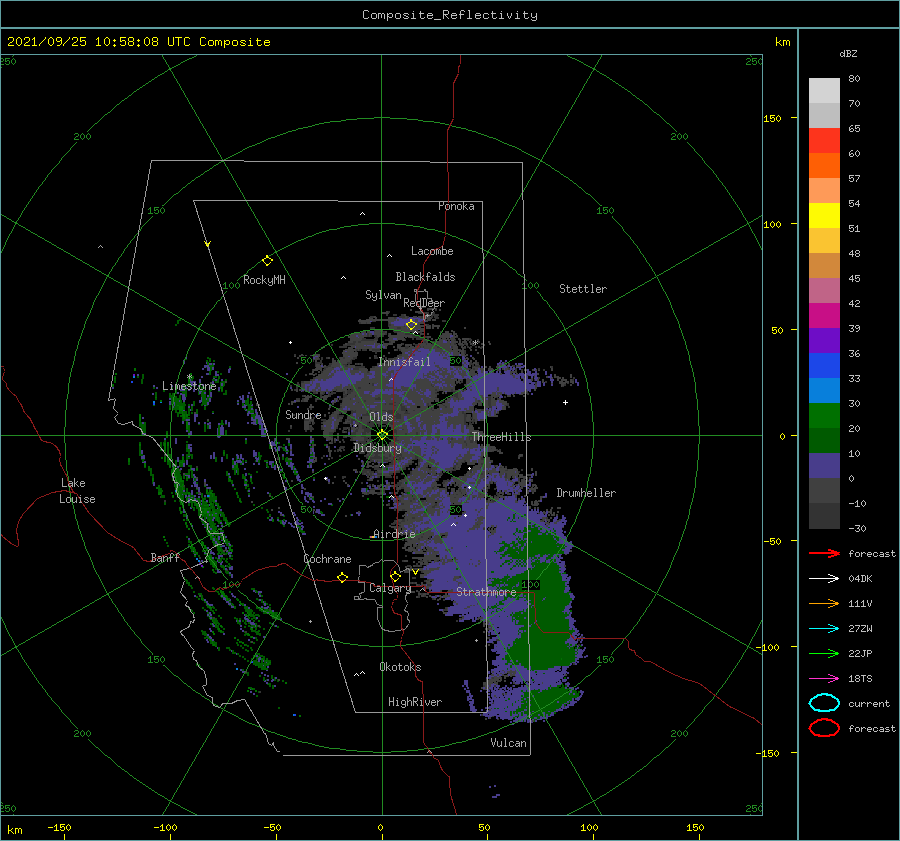Click the 'Banff' map label
Image resolution: width=900 pixels, height=841 pixels.
[x=165, y=558]
